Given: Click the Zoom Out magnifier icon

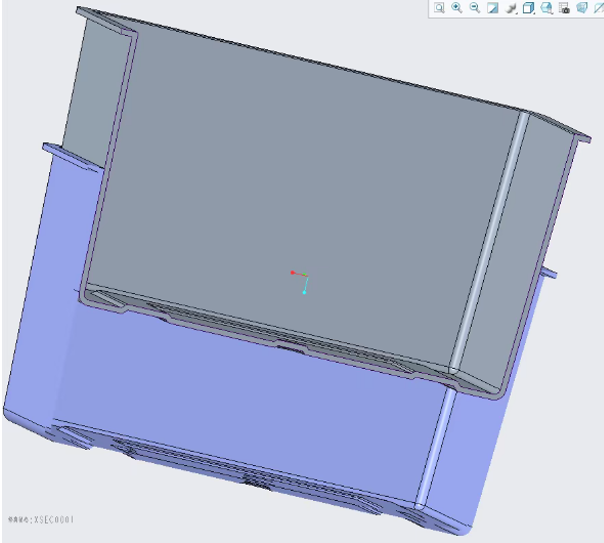Looking at the screenshot, I should 474,8.
